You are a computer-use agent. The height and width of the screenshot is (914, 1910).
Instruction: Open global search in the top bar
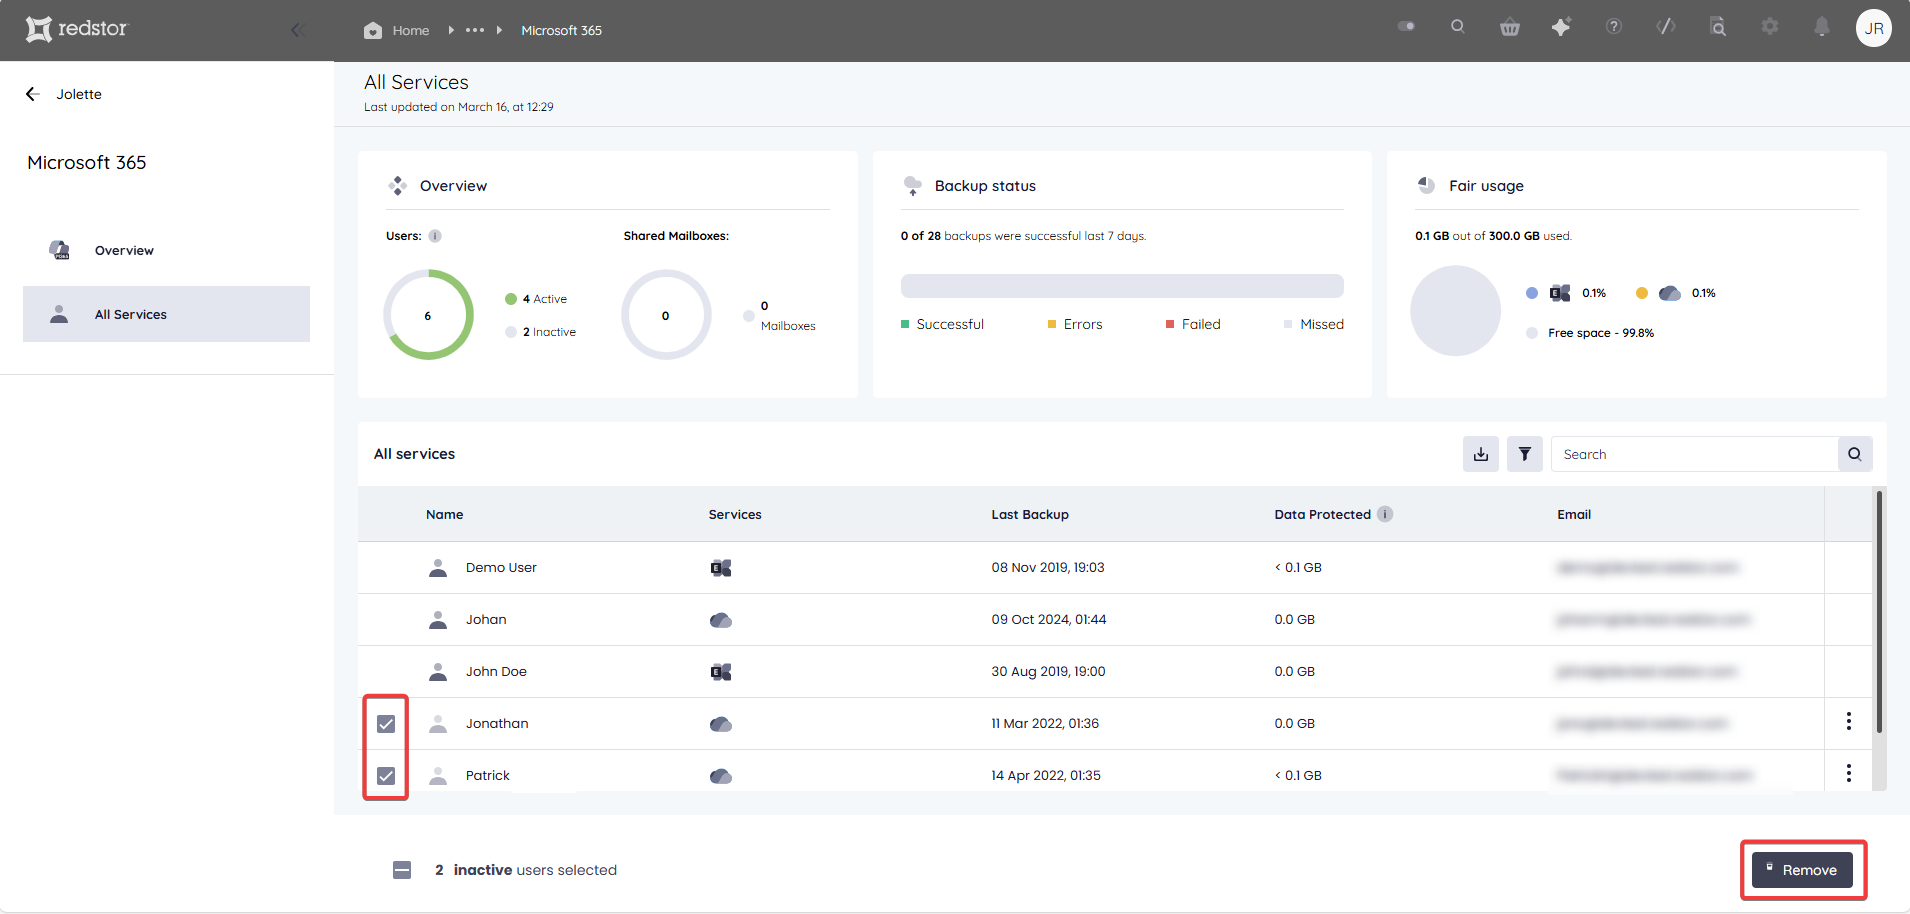click(x=1458, y=27)
